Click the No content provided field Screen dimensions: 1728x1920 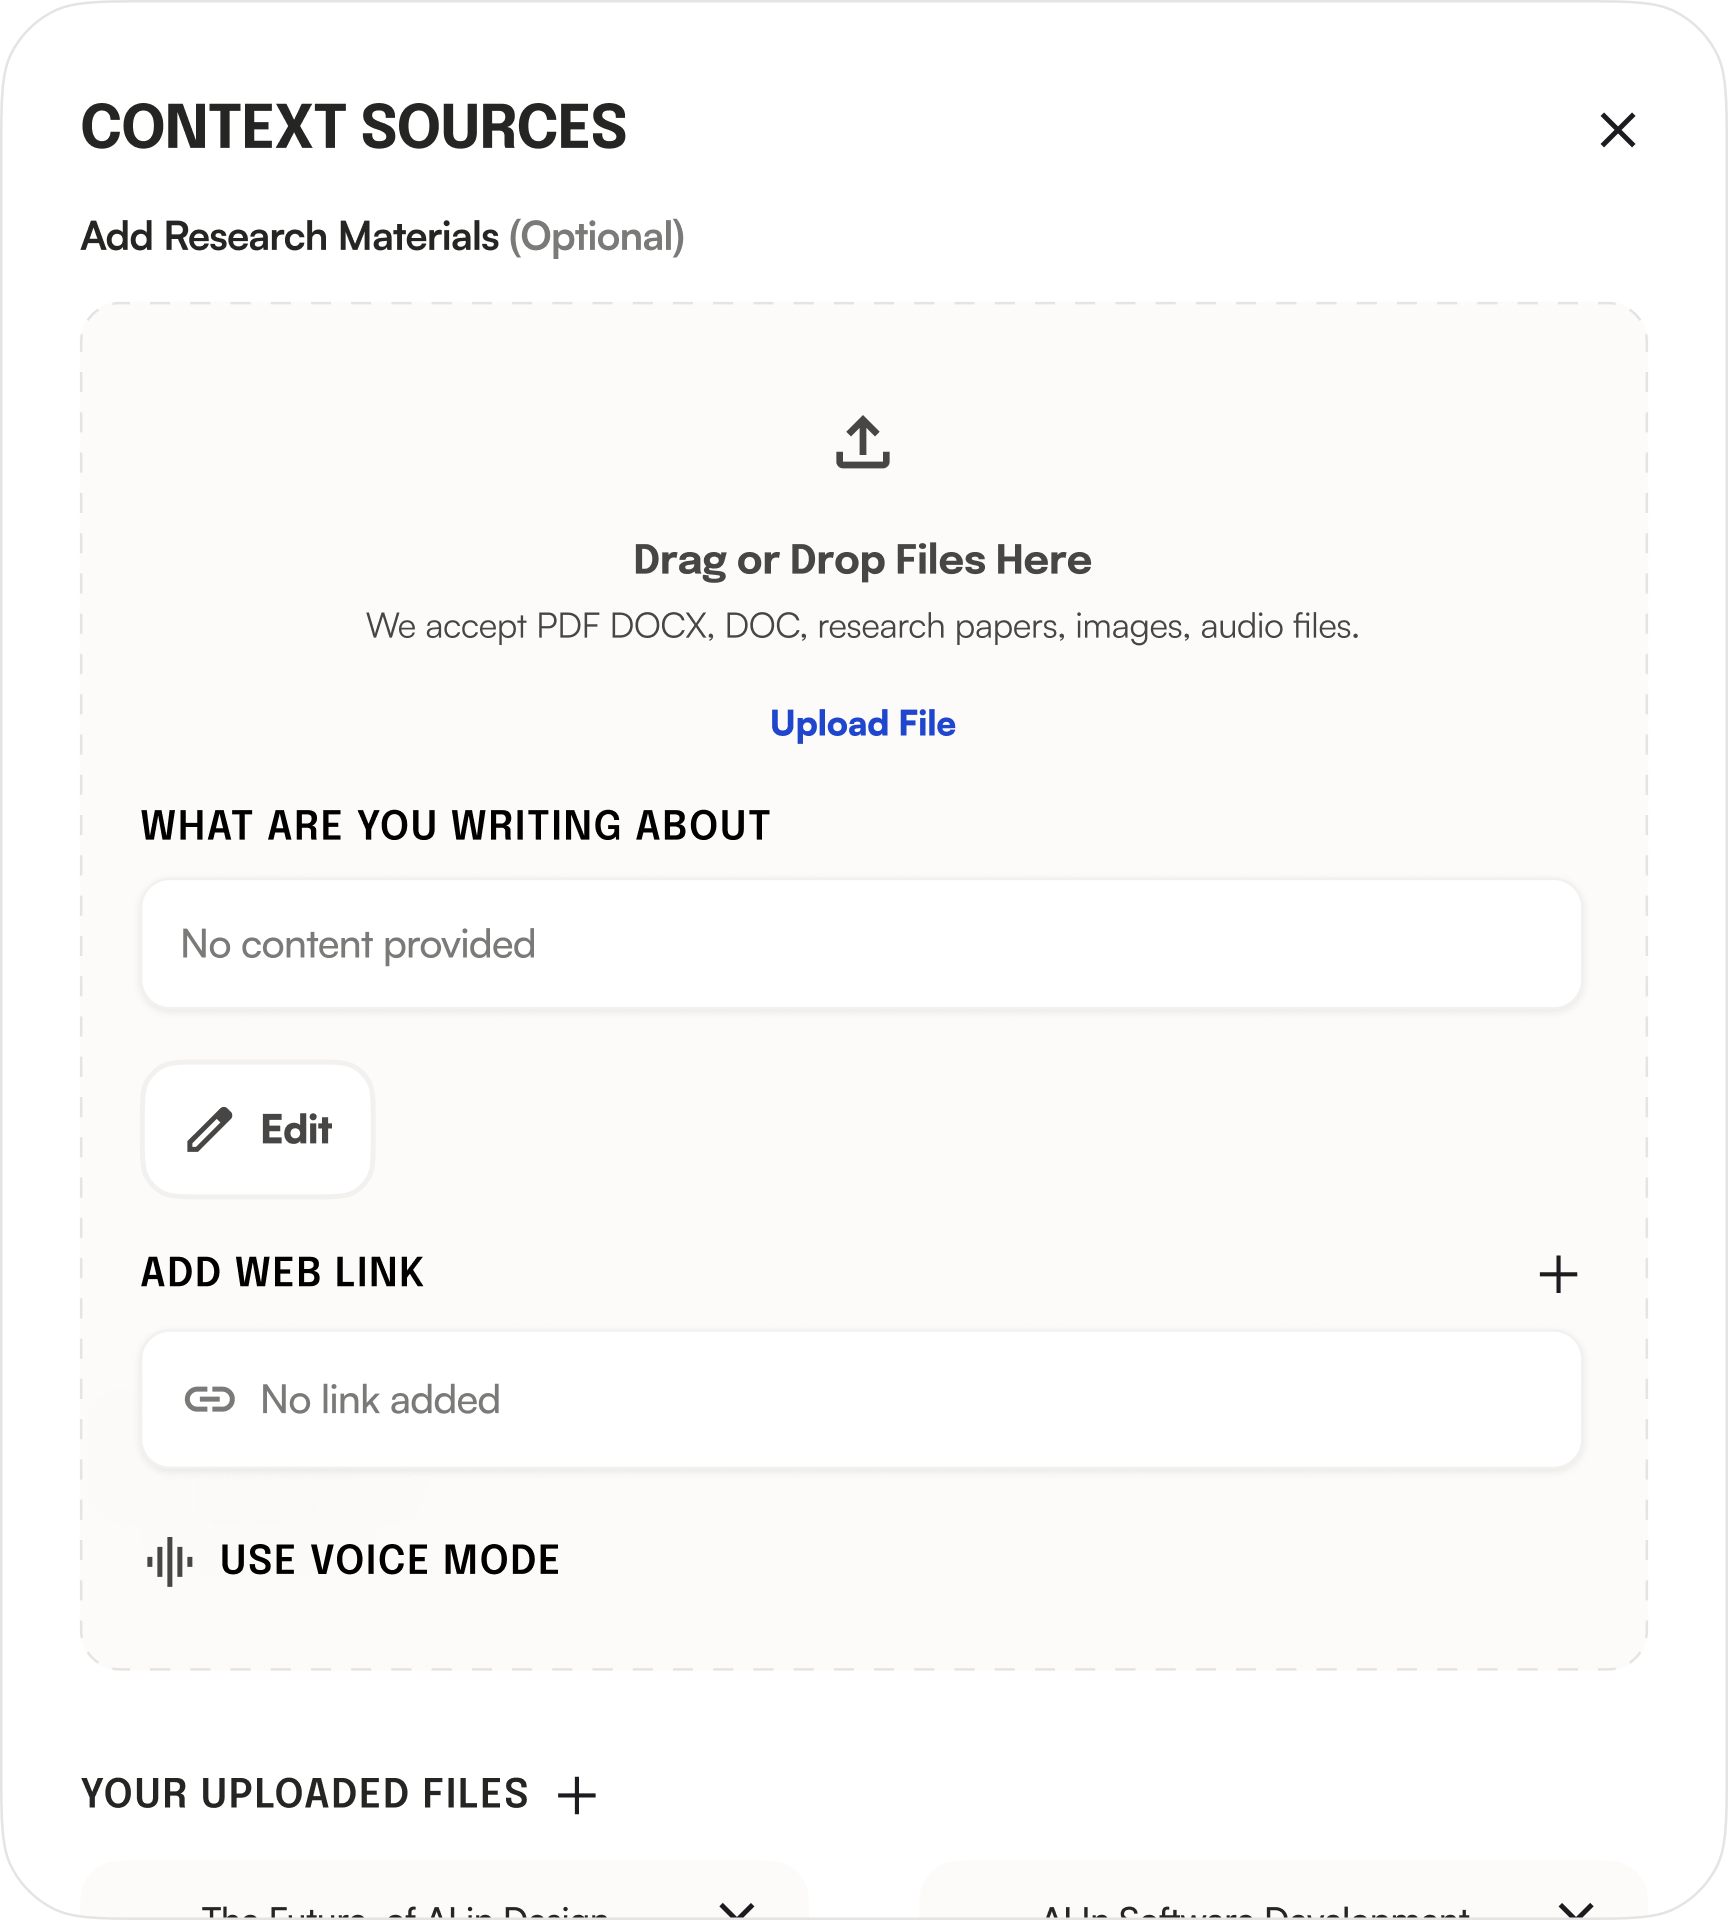pyautogui.click(x=863, y=943)
